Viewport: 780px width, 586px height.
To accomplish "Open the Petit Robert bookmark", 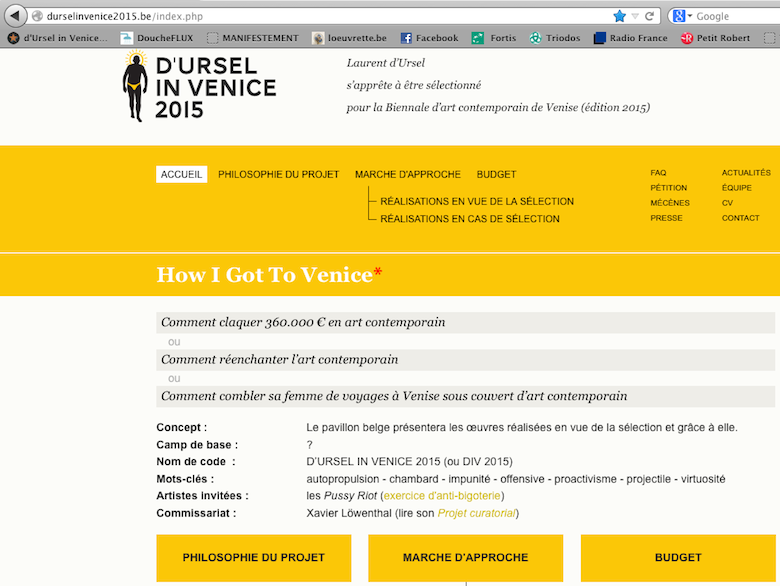I will coord(715,38).
